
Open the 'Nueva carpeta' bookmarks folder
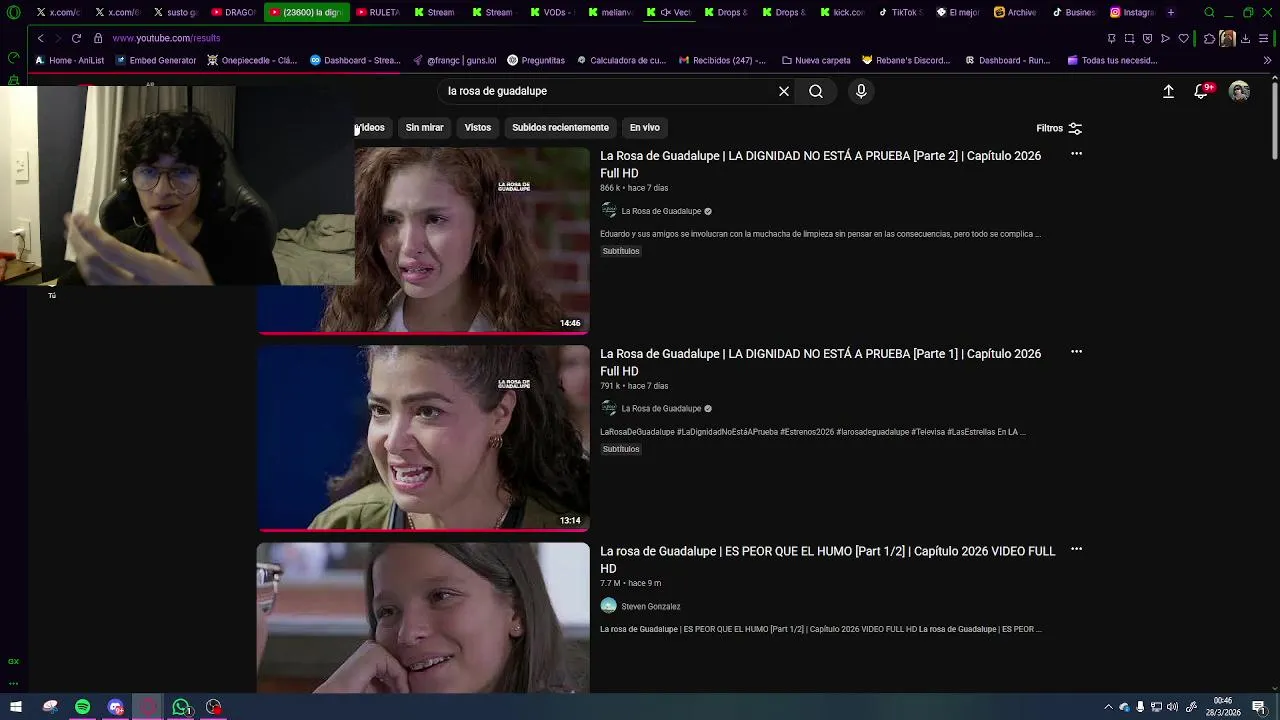coord(816,60)
